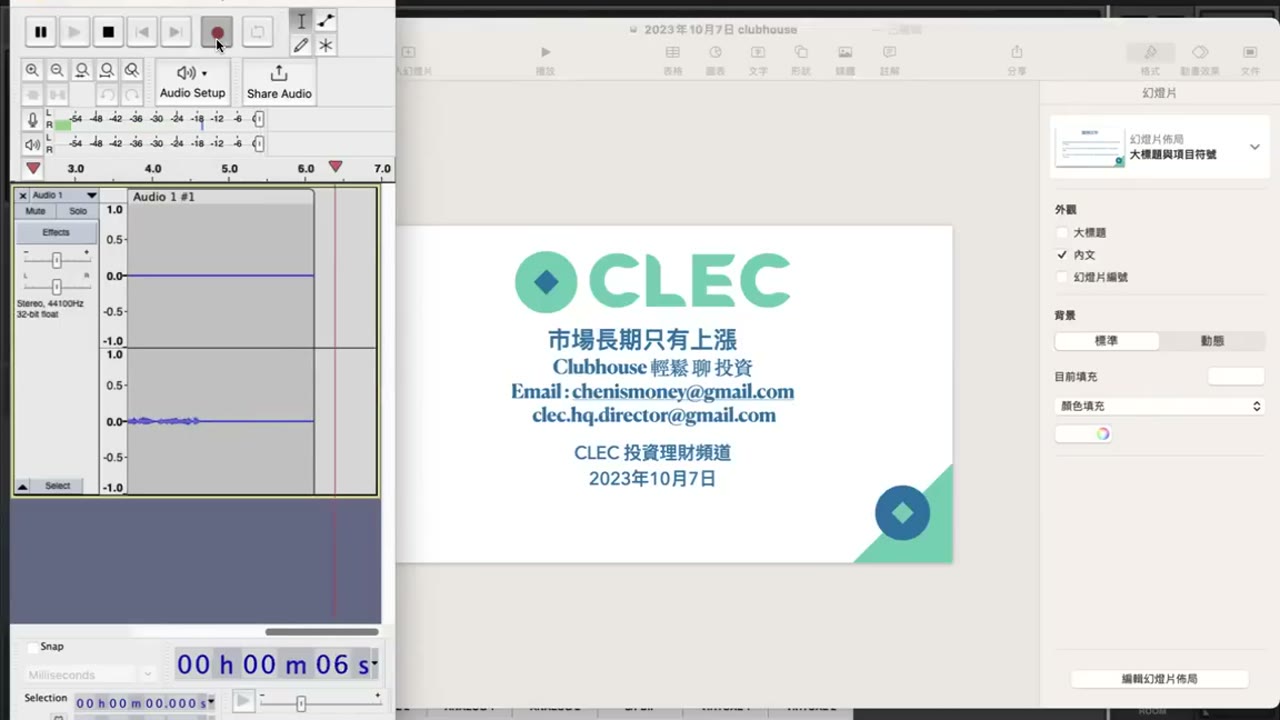The width and height of the screenshot is (1280, 720).
Task: Open Effects for Audio 1 track
Action: click(x=56, y=232)
